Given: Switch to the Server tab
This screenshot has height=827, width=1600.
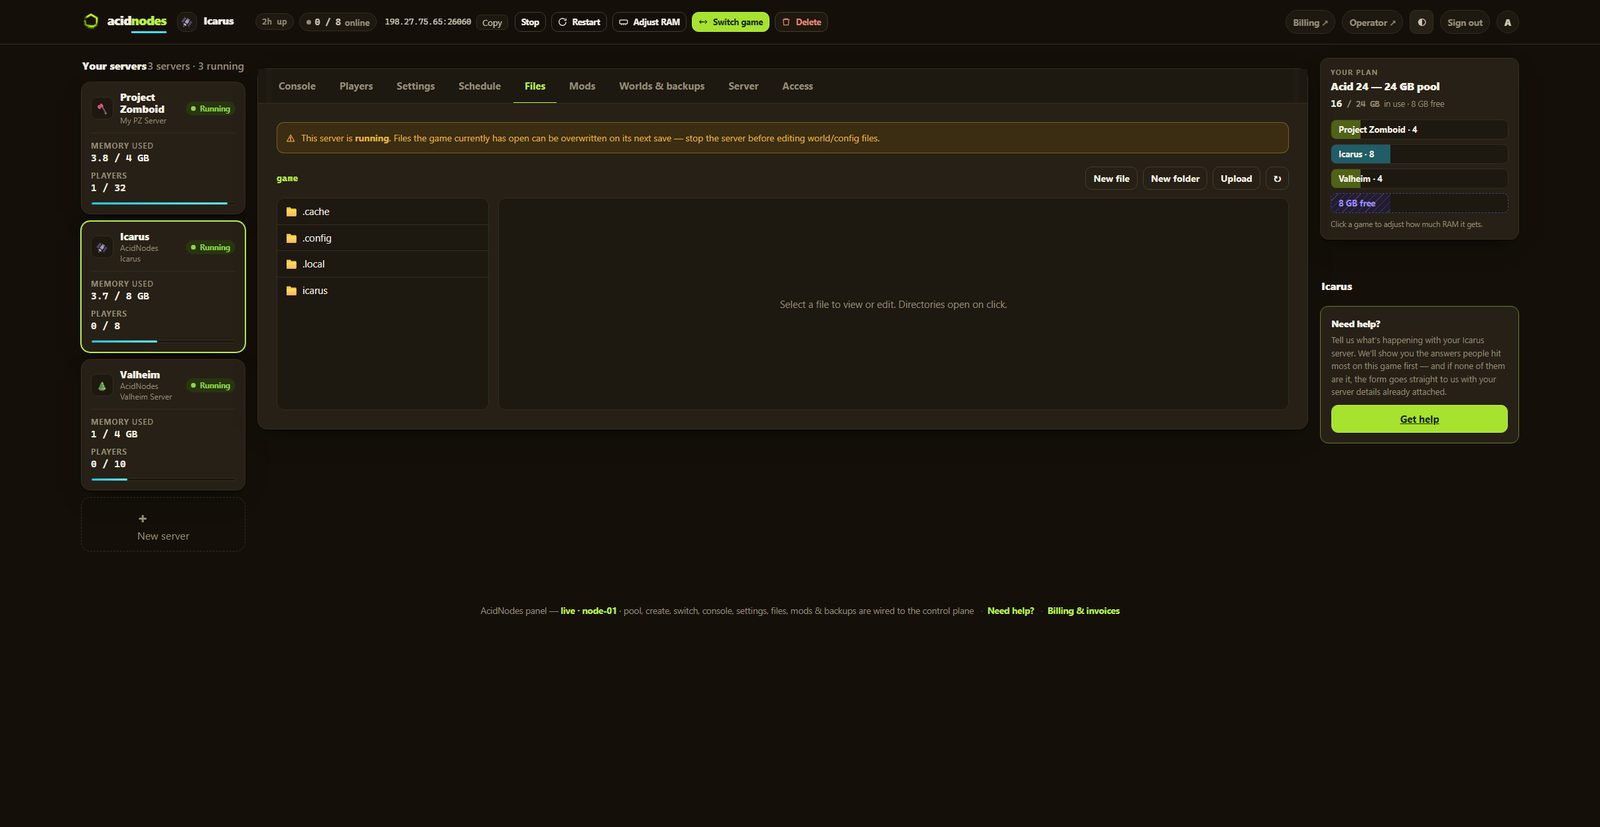Looking at the screenshot, I should coord(743,86).
